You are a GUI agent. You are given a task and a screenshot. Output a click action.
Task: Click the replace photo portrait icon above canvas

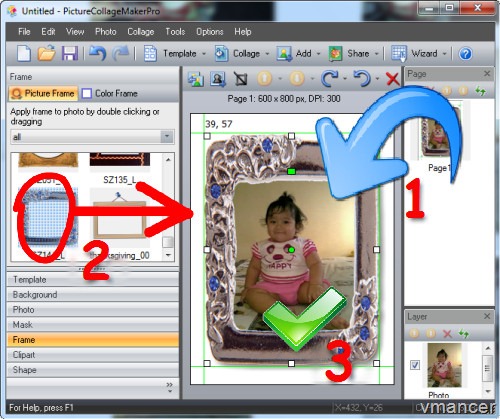tap(218, 79)
